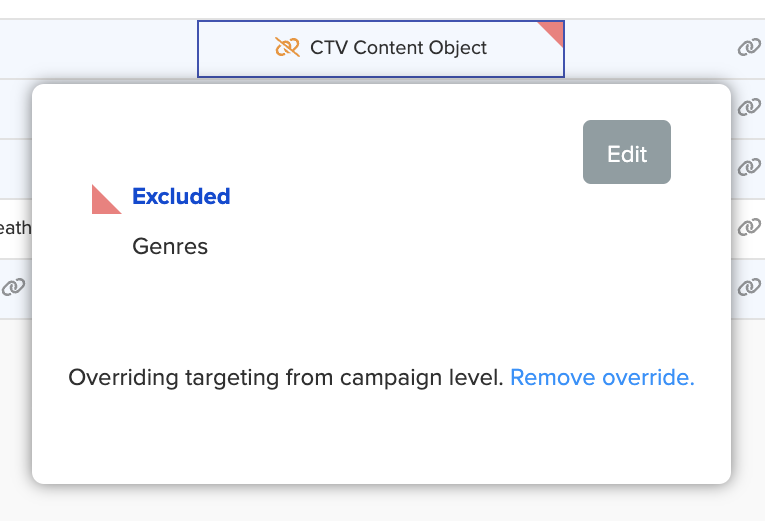The height and width of the screenshot is (521, 765).
Task: Click the right-edge link icon in the third row
Action: point(749,167)
